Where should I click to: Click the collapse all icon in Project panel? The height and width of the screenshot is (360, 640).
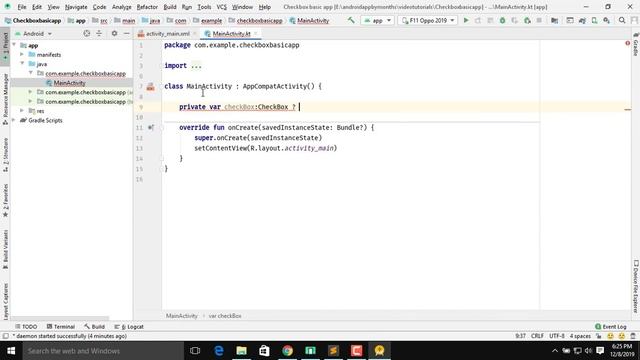click(x=99, y=33)
